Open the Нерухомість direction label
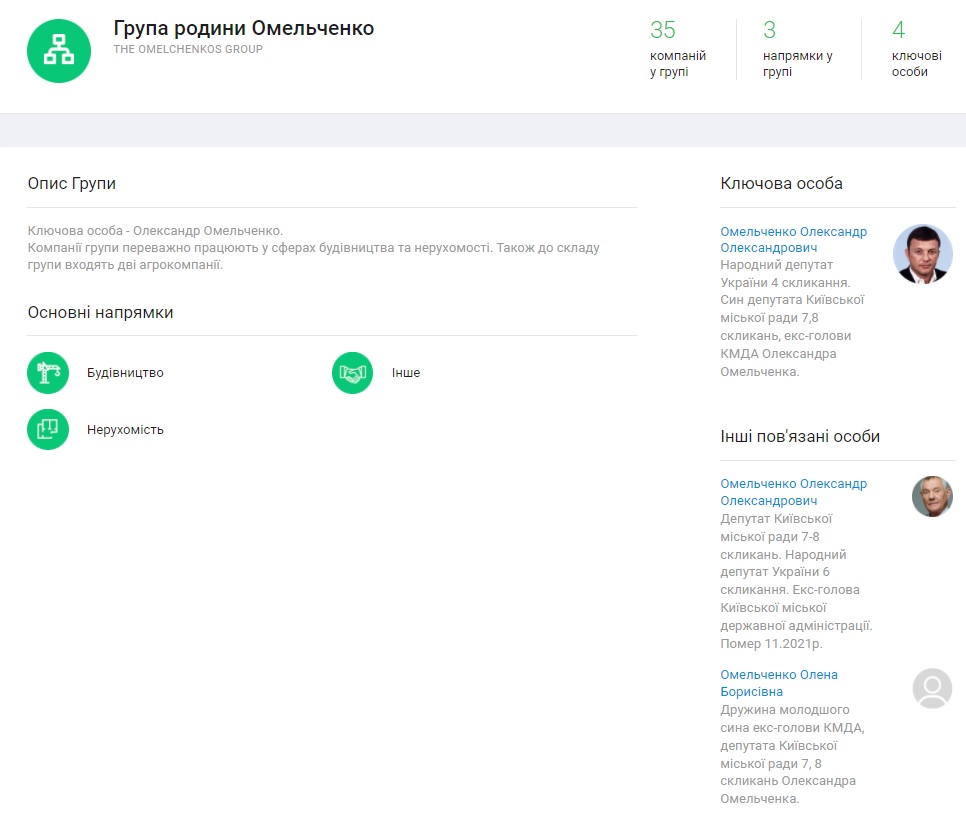Screen dimensions: 966x815 tap(125, 430)
